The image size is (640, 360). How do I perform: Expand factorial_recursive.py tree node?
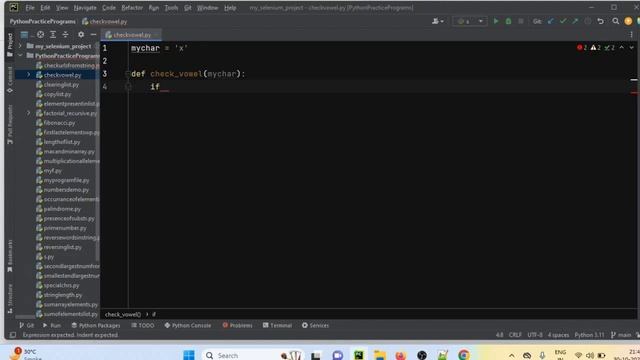click(x=29, y=113)
